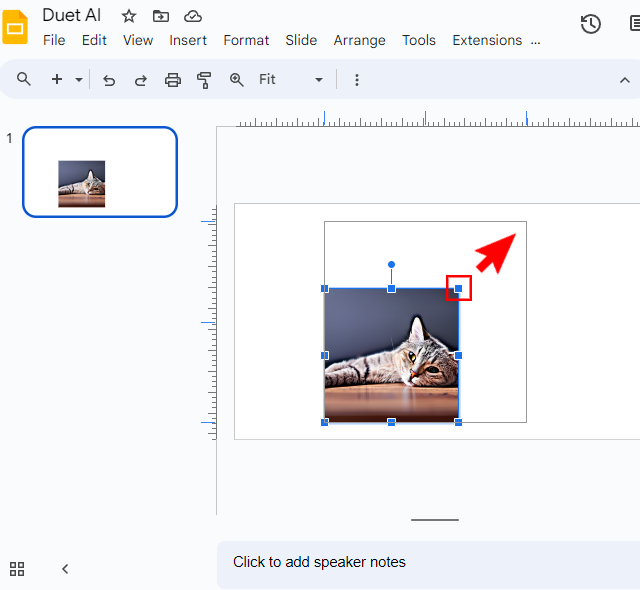
Task: Click the speaker notes resize handle bar
Action: (435, 520)
